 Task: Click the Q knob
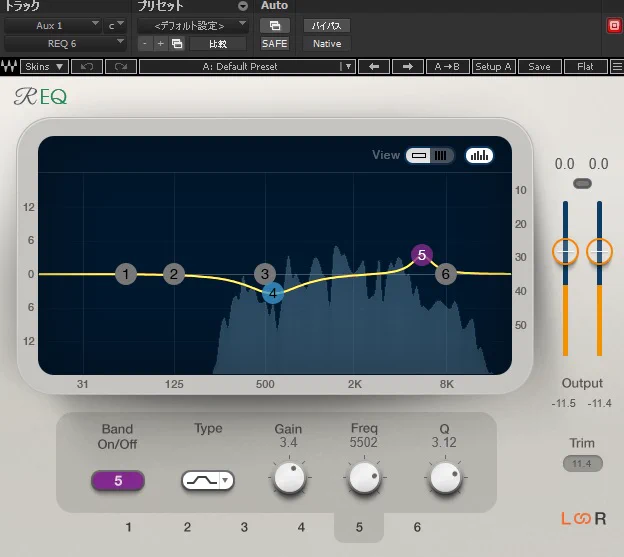445,477
